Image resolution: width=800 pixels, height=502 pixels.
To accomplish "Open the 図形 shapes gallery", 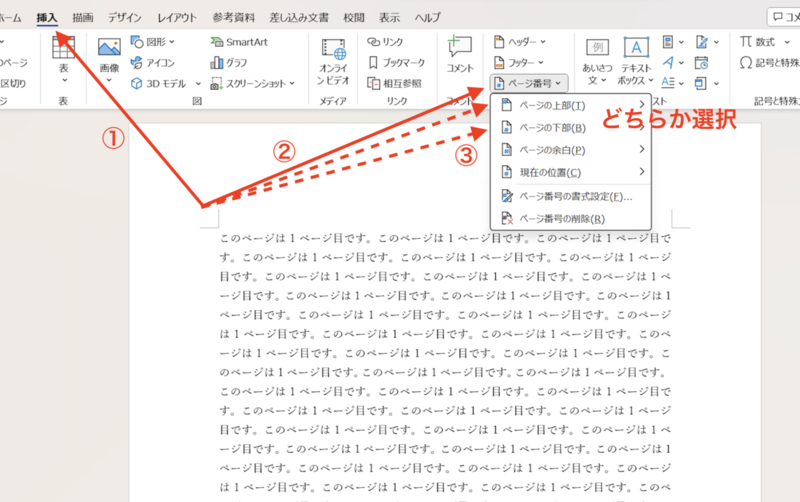I will (x=153, y=42).
